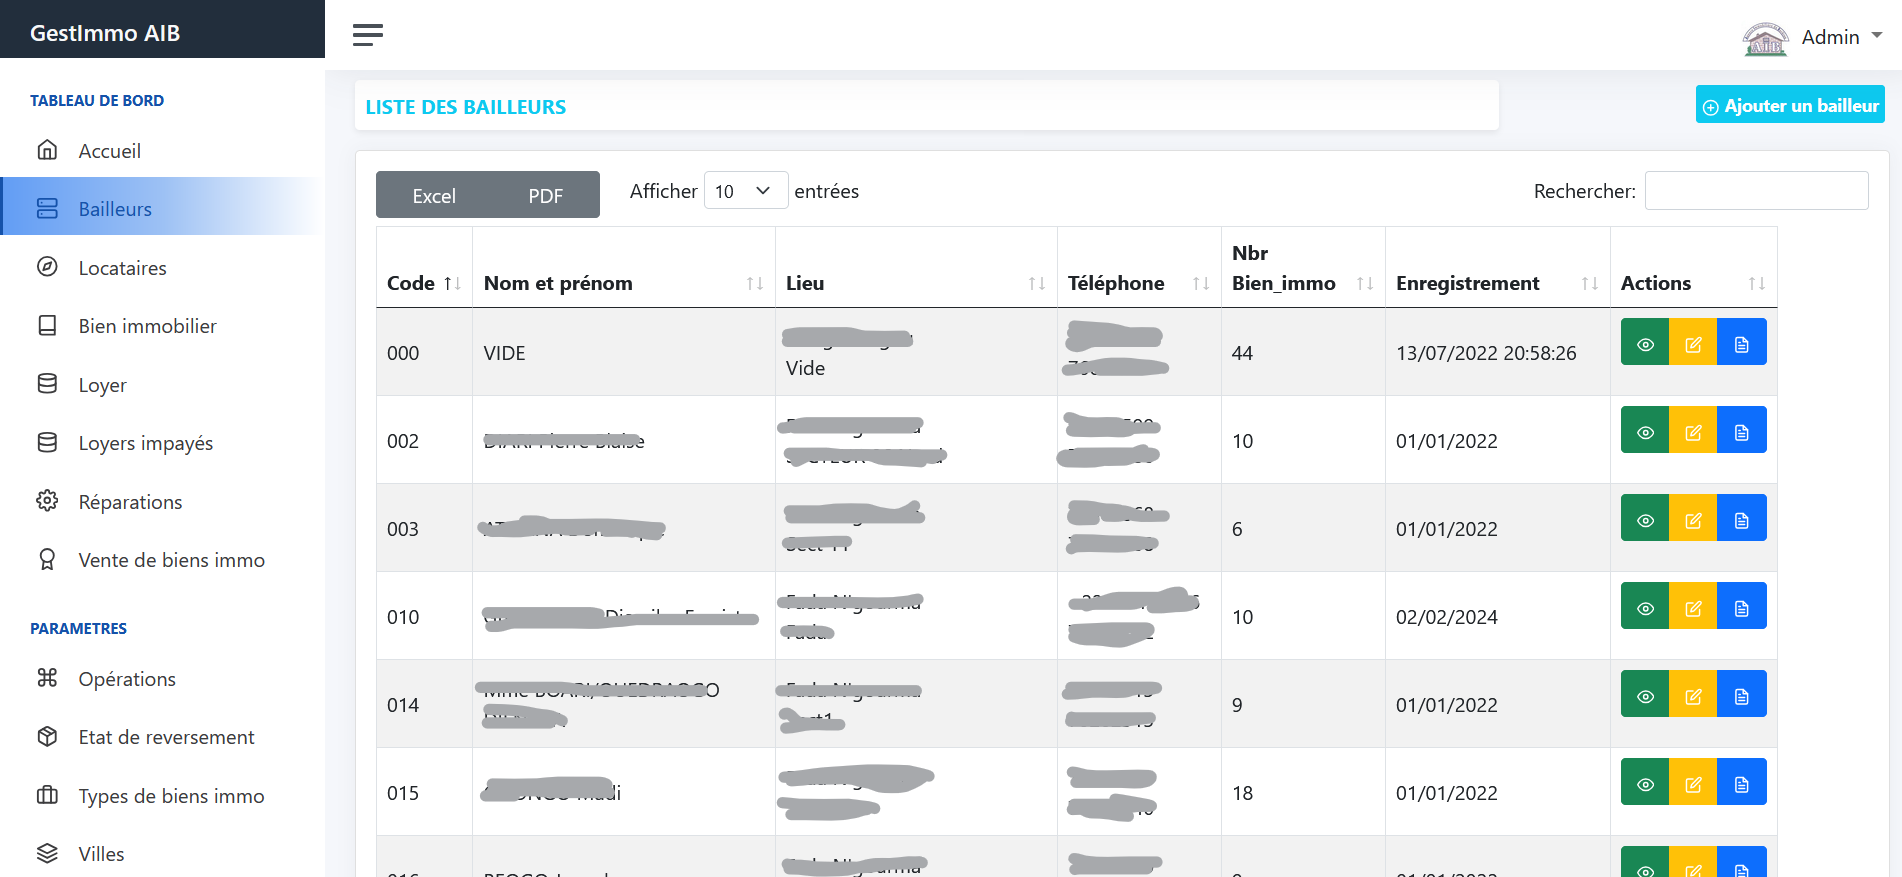Open document for bailleur 002
This screenshot has height=877, width=1902.
[x=1742, y=430]
